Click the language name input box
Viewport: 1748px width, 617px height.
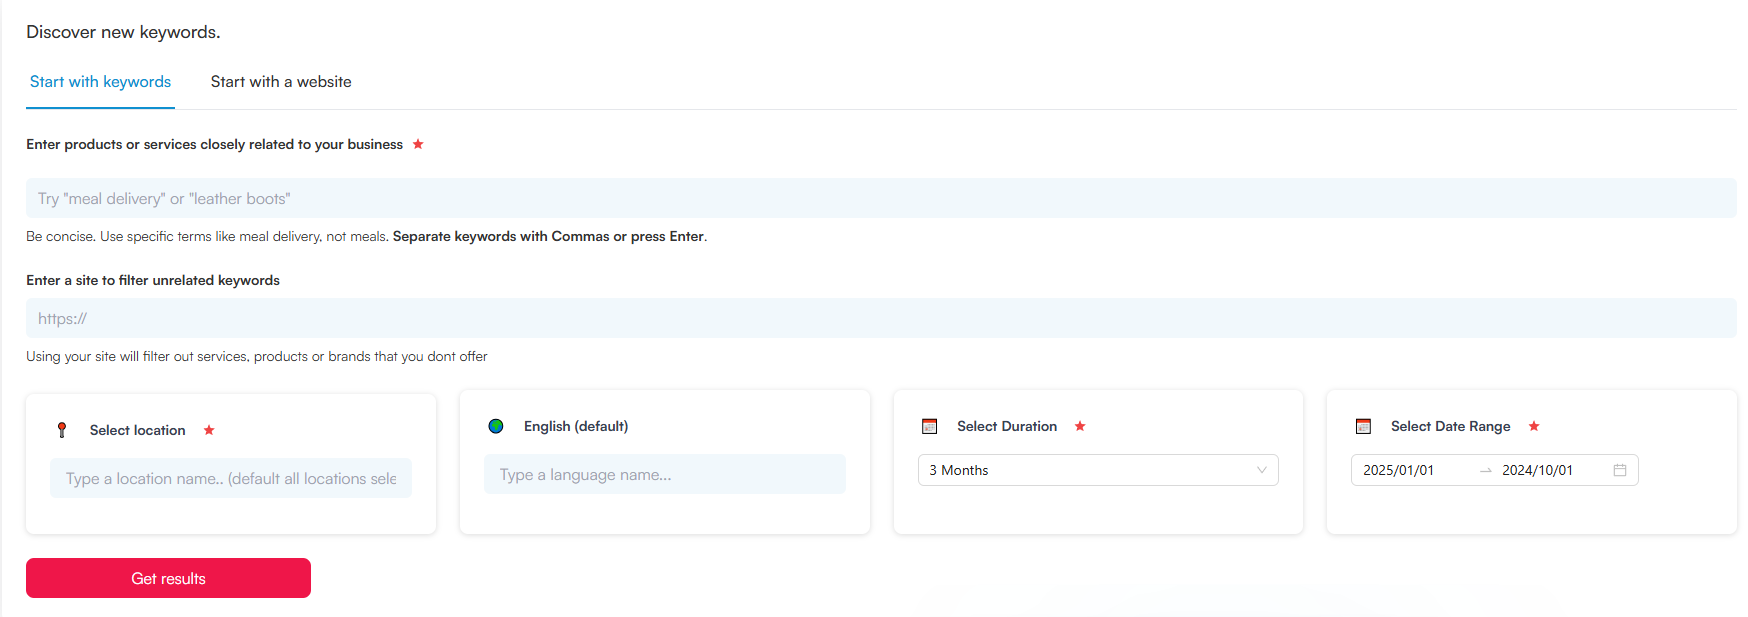[x=665, y=474]
